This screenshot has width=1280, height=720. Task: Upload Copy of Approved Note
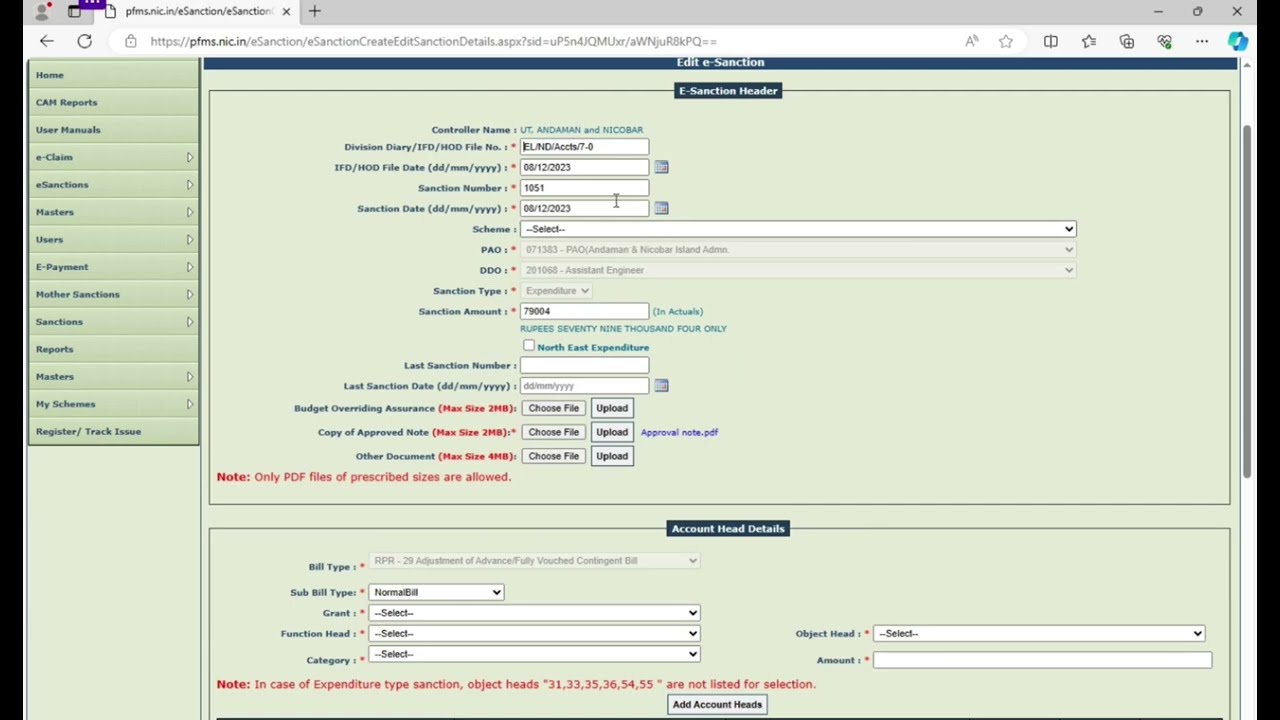[x=612, y=432]
